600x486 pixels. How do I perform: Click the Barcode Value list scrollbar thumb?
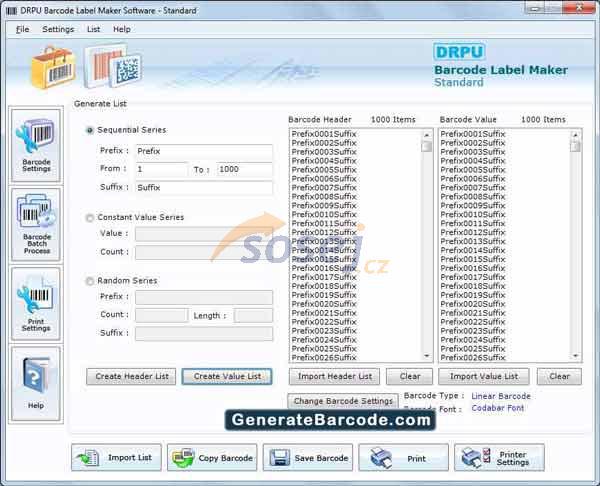click(575, 146)
